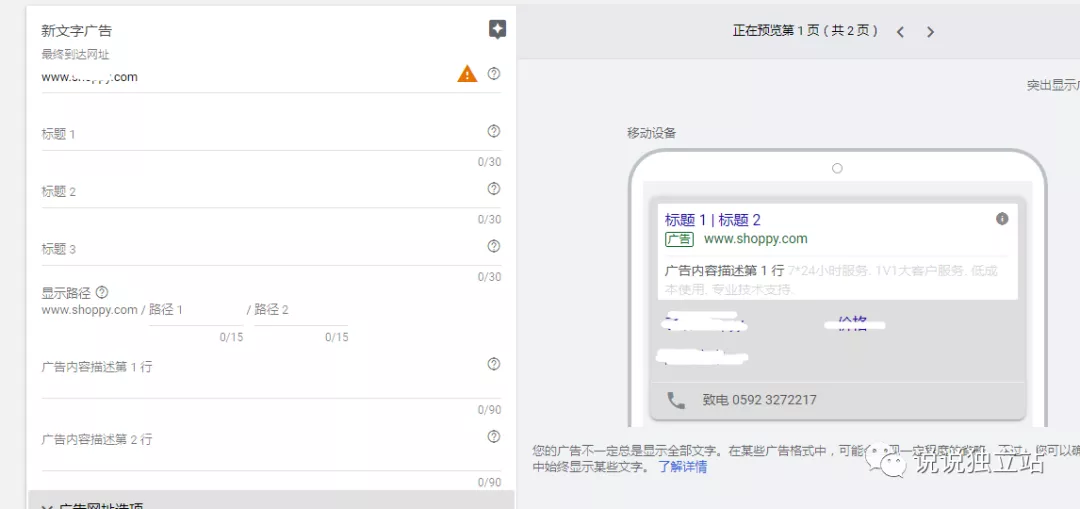Click the orange warning triangle icon
Screen dimensions: 1080x509
(x=467, y=74)
